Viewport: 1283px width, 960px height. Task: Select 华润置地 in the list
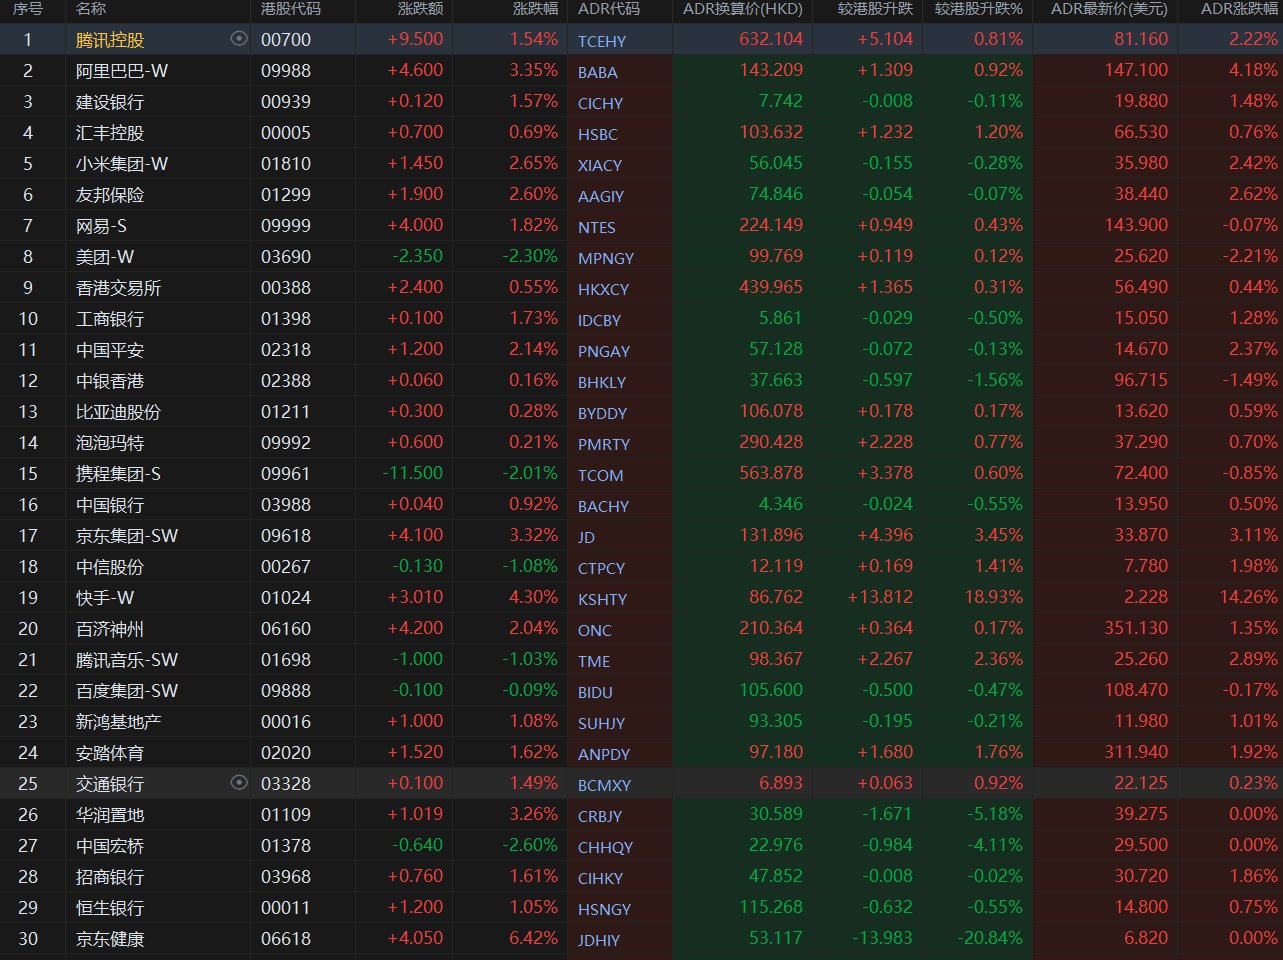110,815
